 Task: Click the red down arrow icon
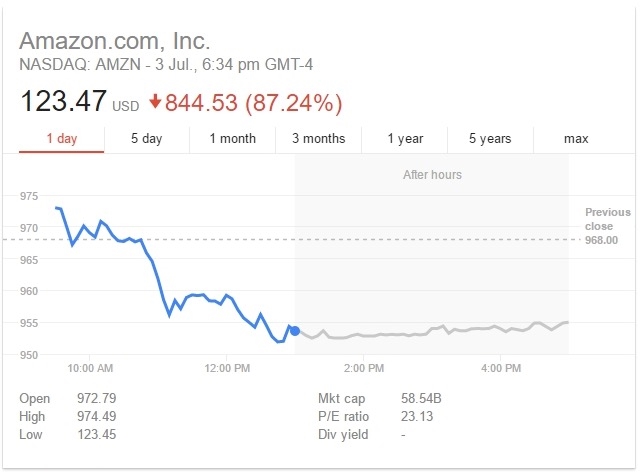point(155,102)
